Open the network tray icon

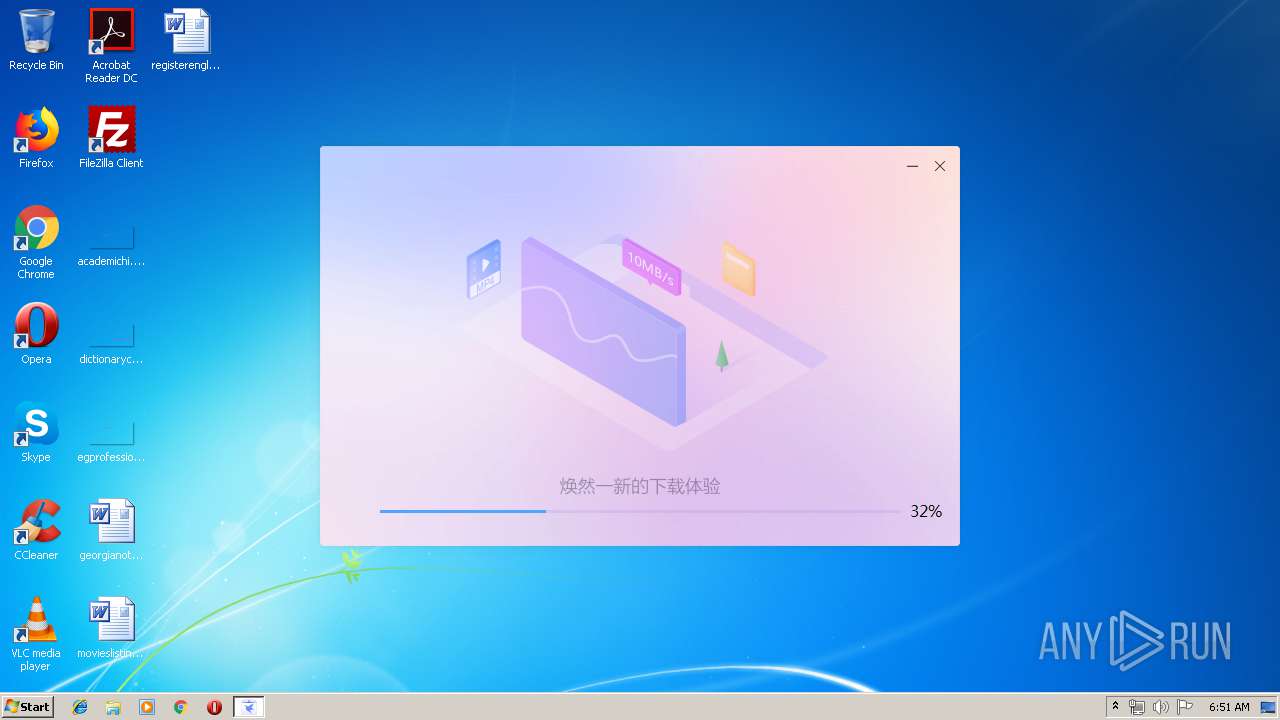[1137, 707]
